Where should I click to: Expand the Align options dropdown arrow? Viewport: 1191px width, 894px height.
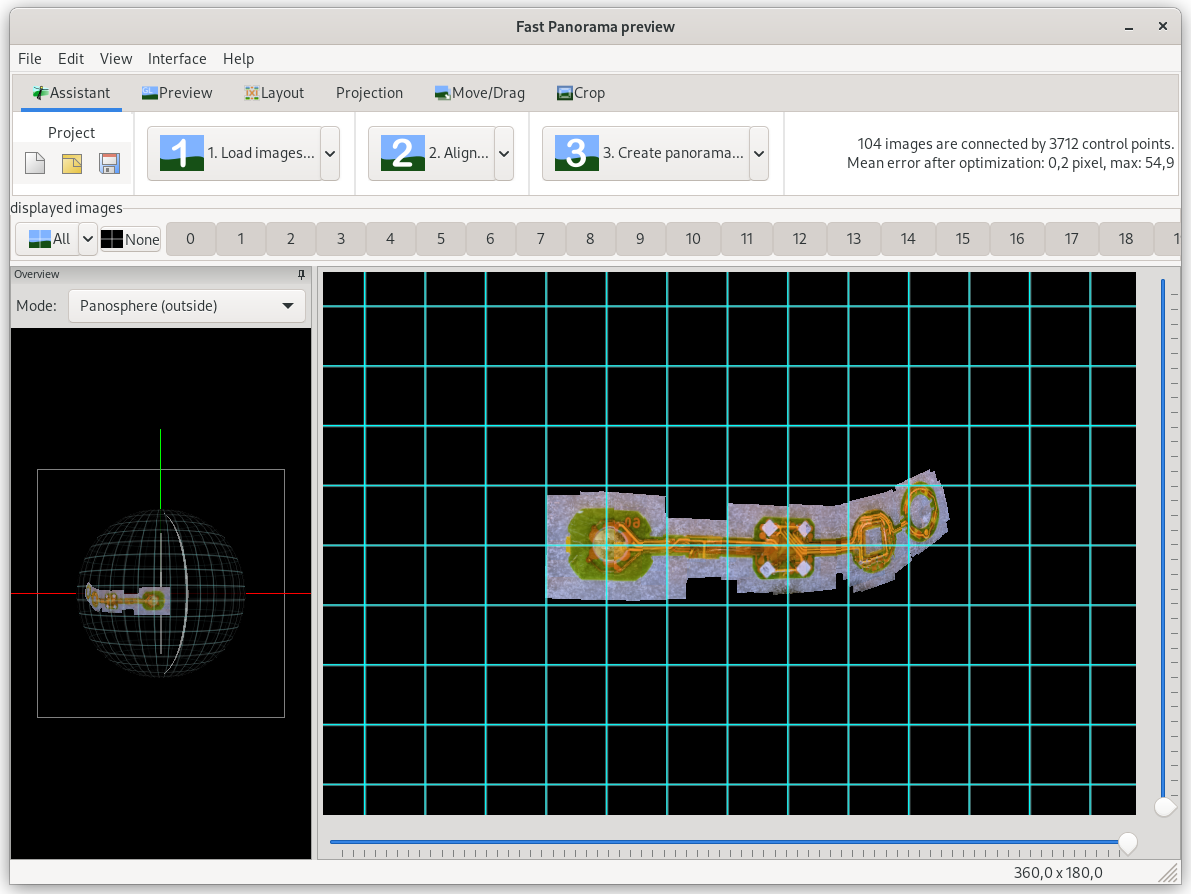pyautogui.click(x=504, y=153)
